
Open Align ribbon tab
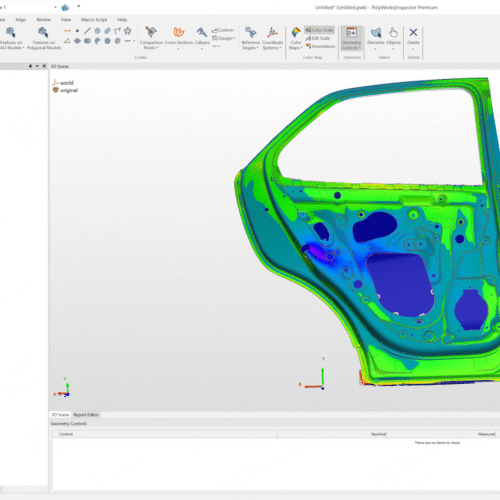(21, 20)
